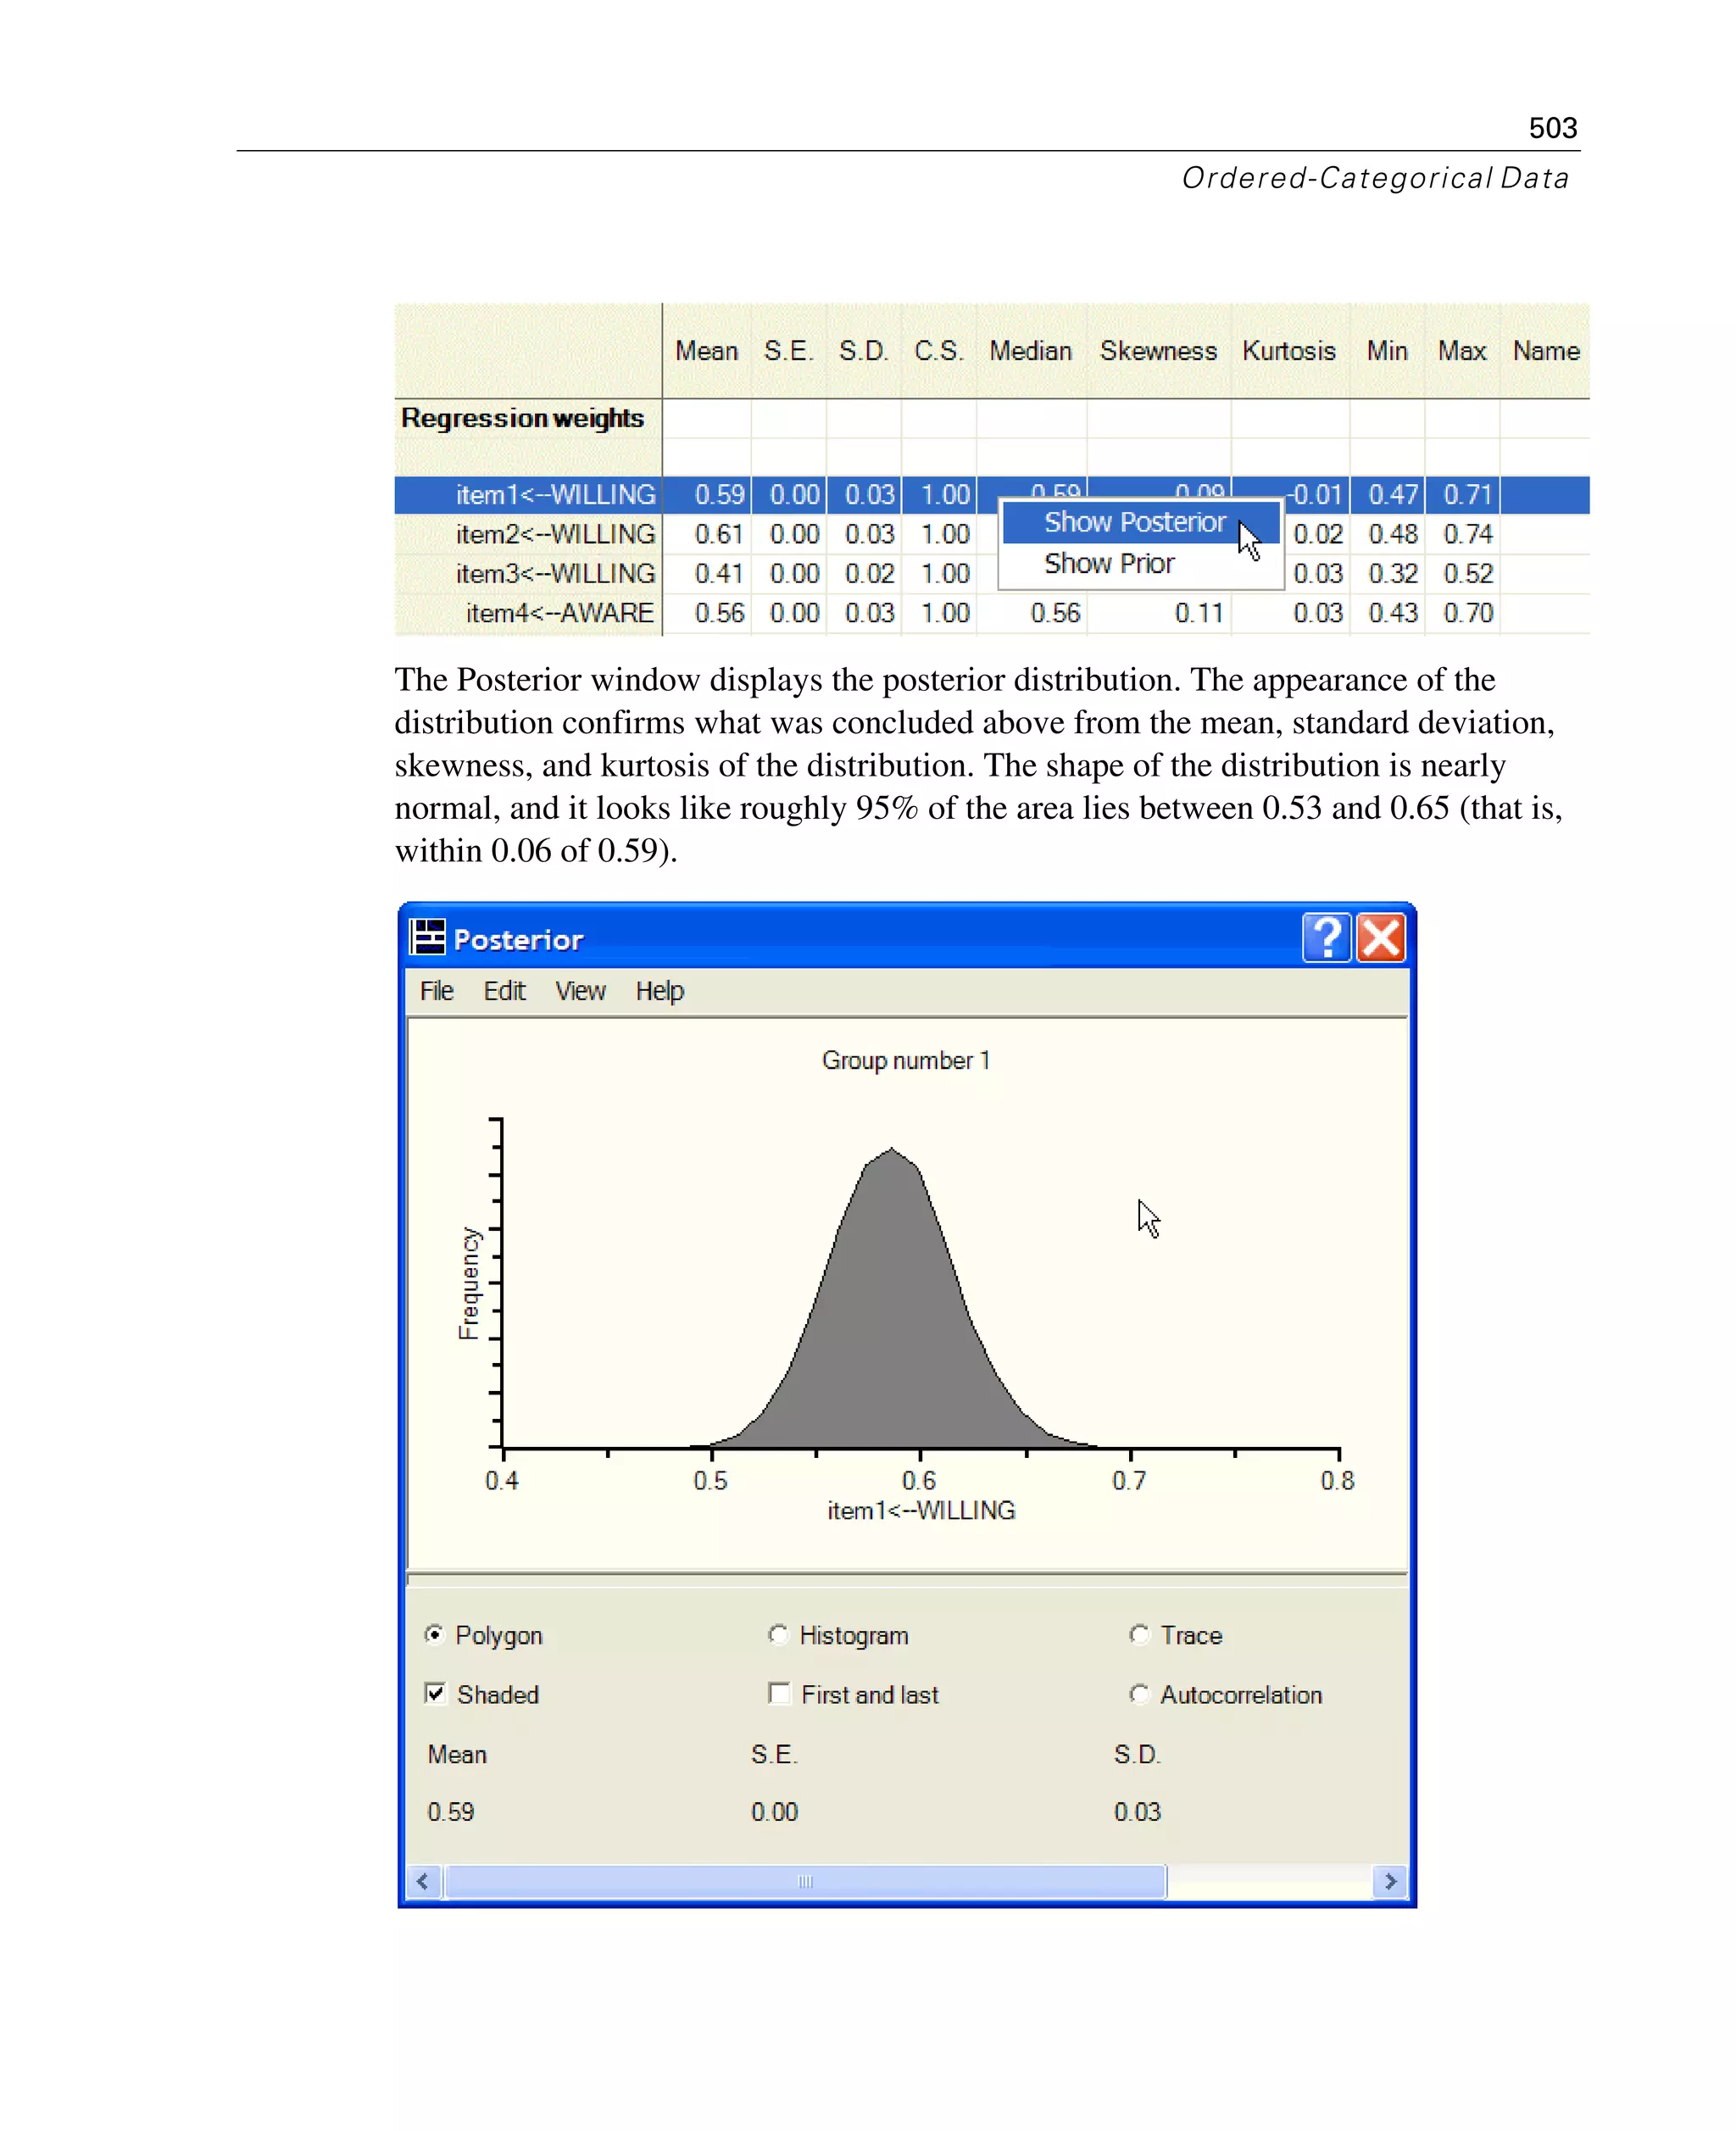Uncheck the Shaded checkbox
Viewport: 1736px width, 2131px height.
(x=435, y=1693)
